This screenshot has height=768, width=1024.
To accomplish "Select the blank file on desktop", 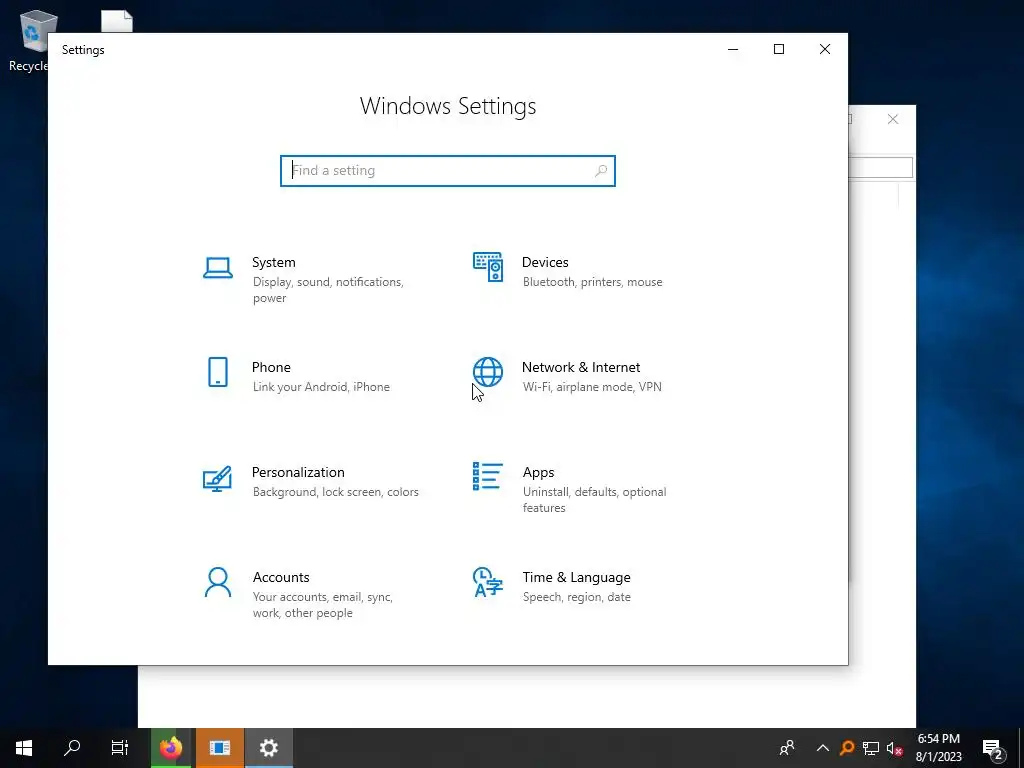I will (117, 22).
